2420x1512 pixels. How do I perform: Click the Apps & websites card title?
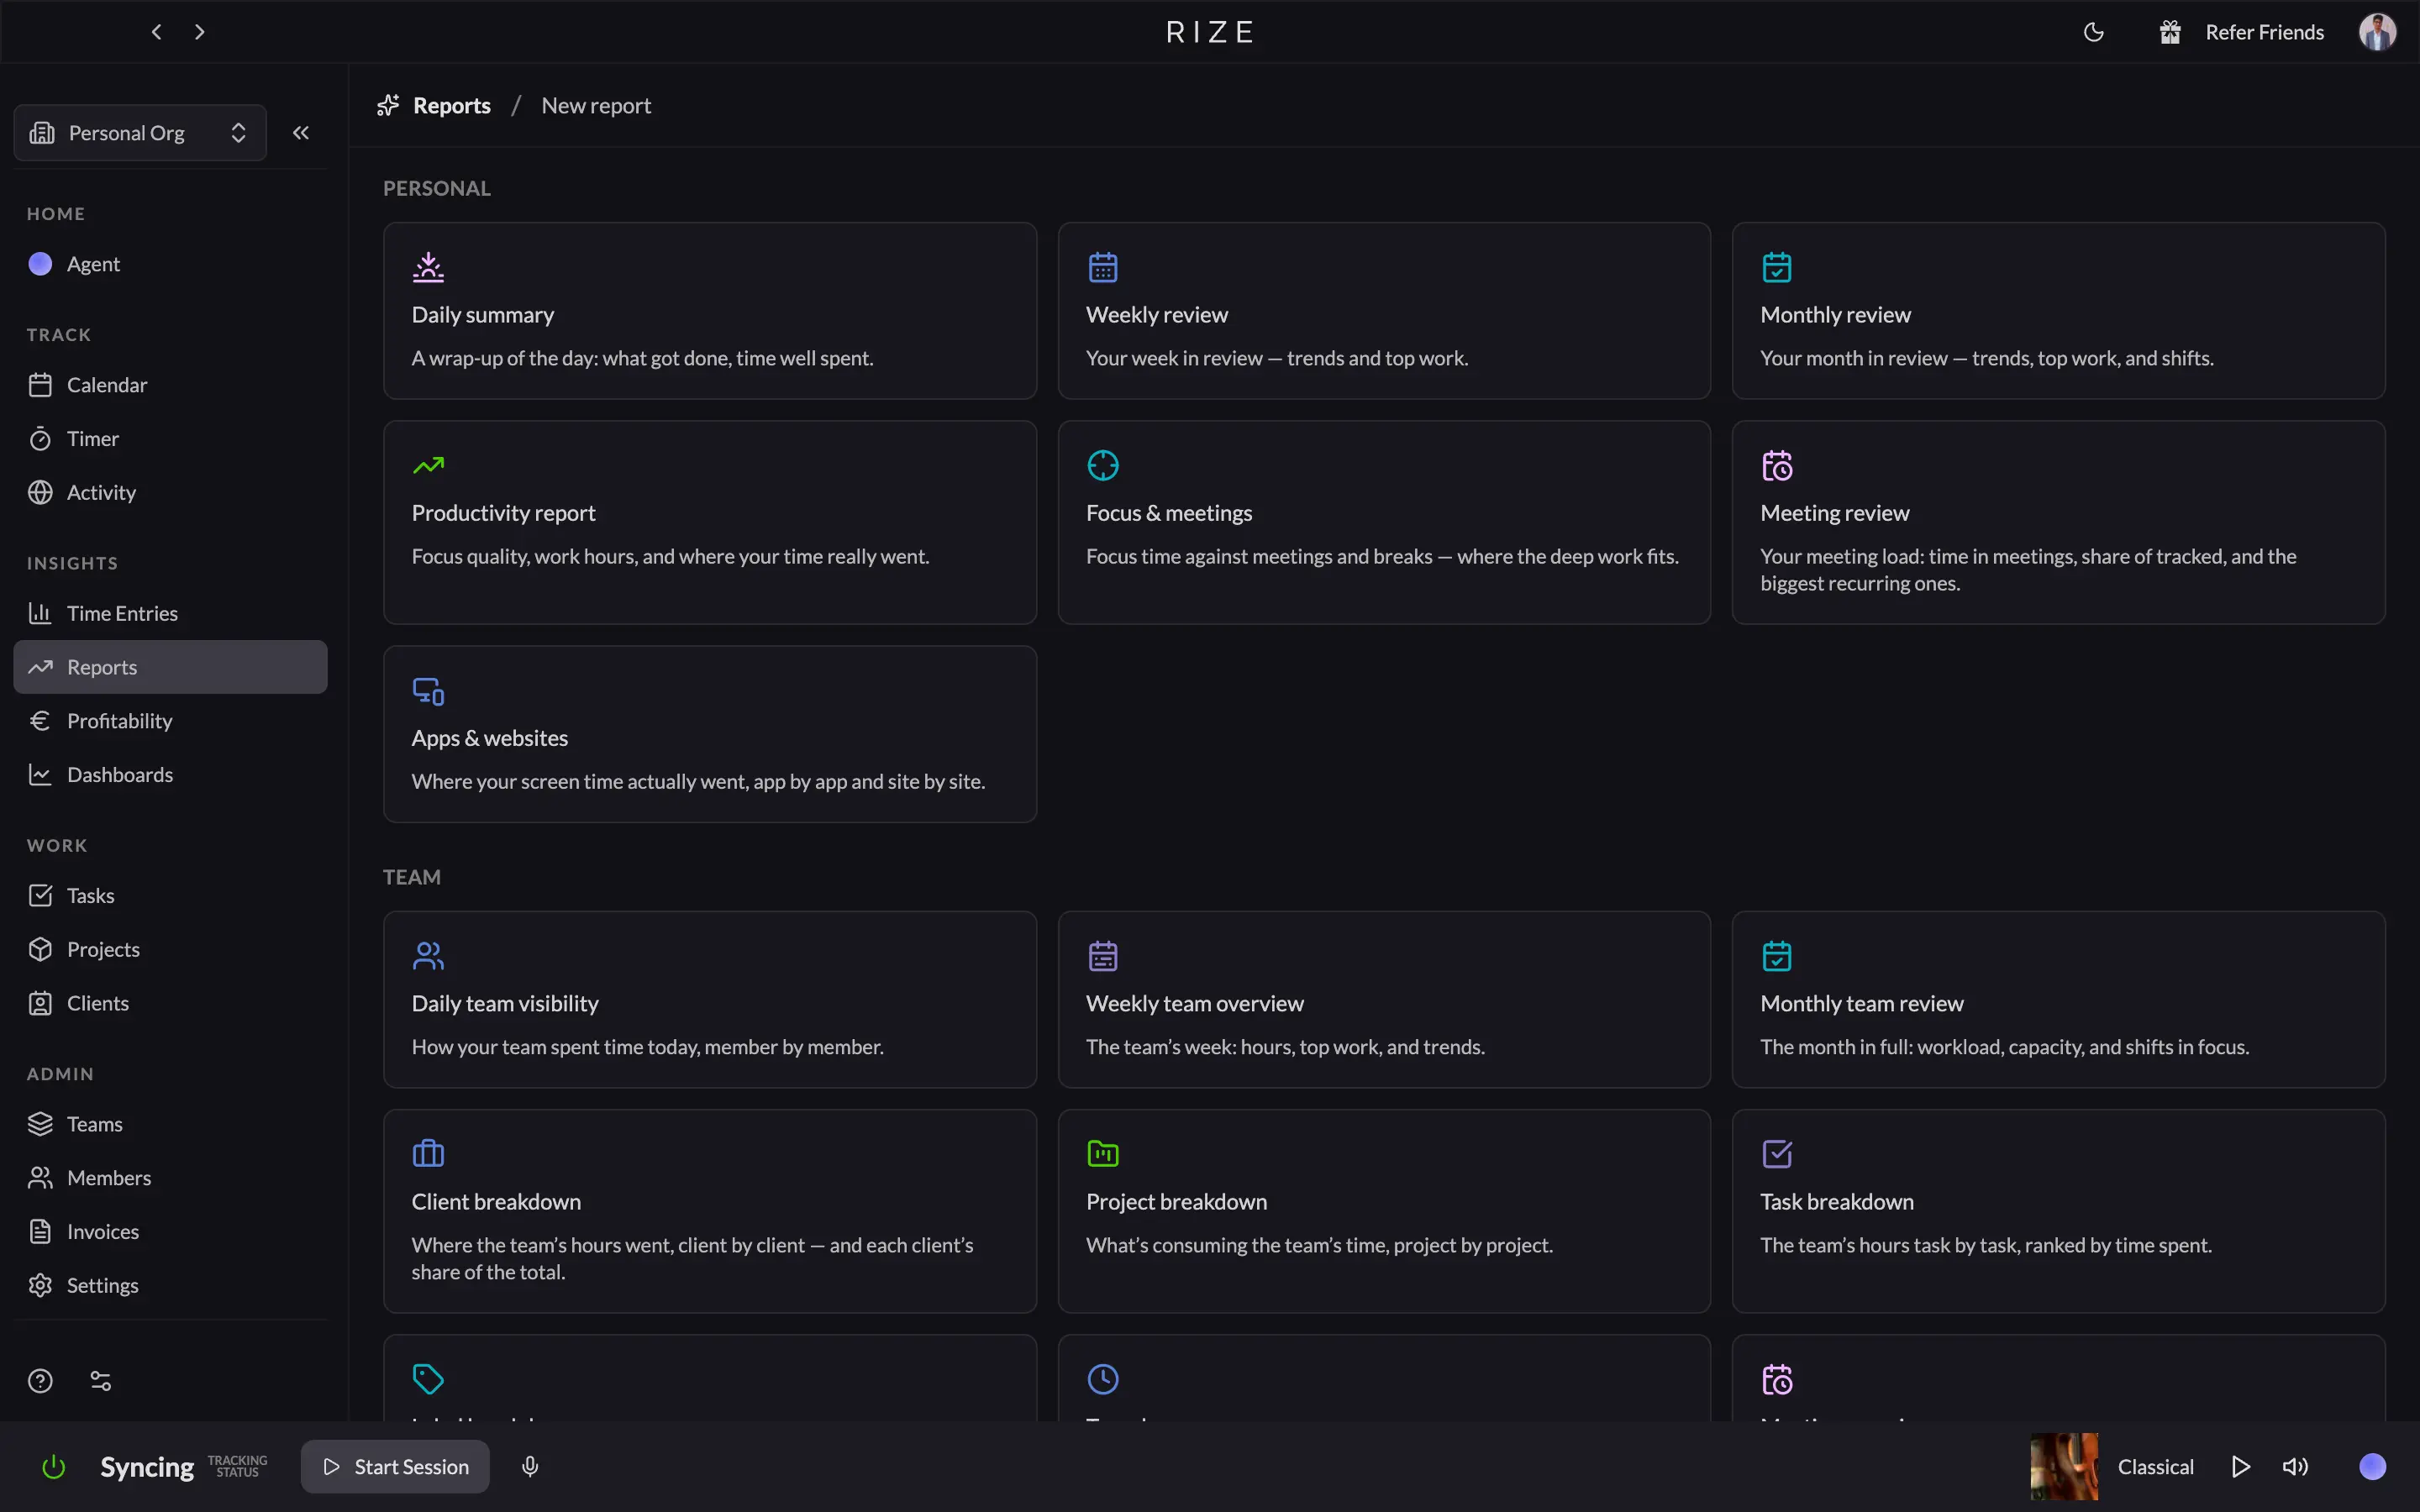coord(490,738)
